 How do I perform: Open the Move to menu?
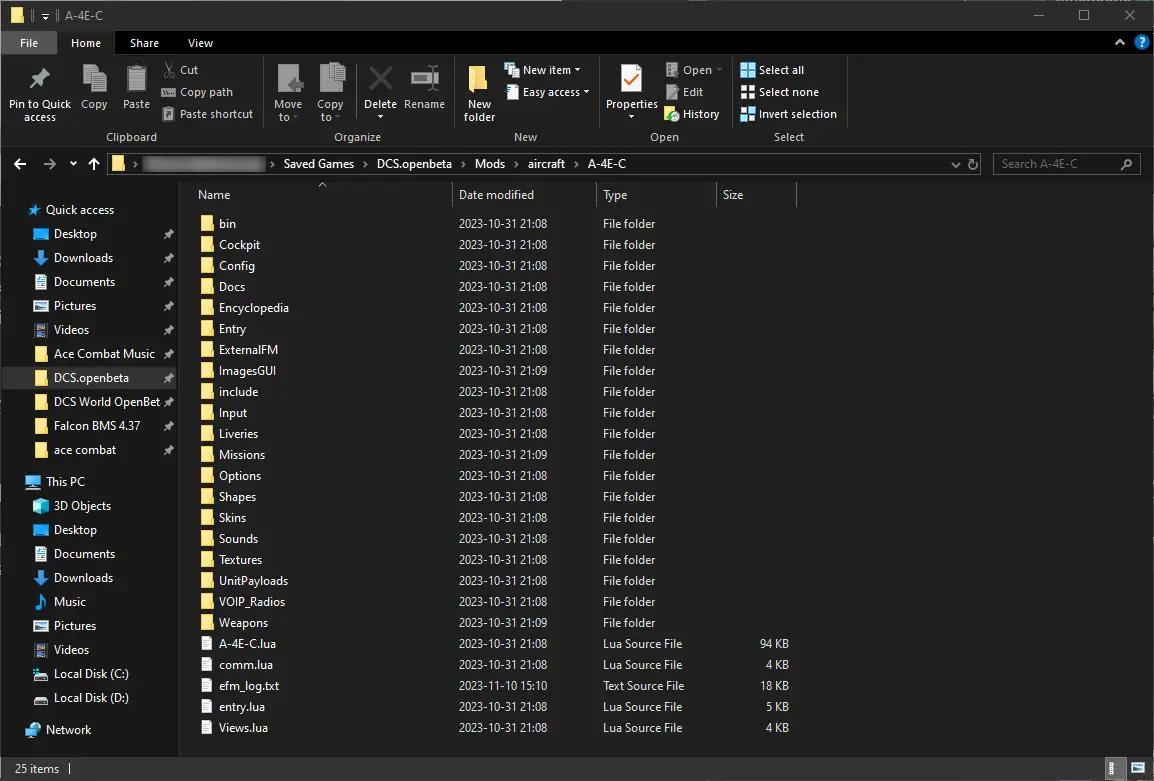pyautogui.click(x=288, y=92)
